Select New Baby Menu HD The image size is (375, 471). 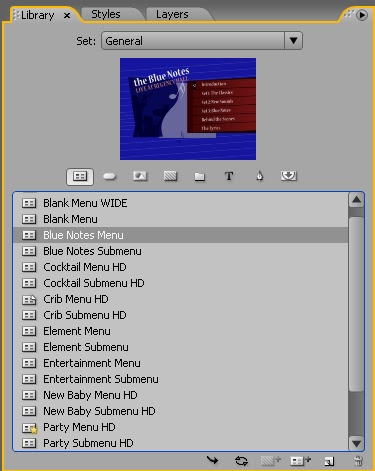pos(181,395)
